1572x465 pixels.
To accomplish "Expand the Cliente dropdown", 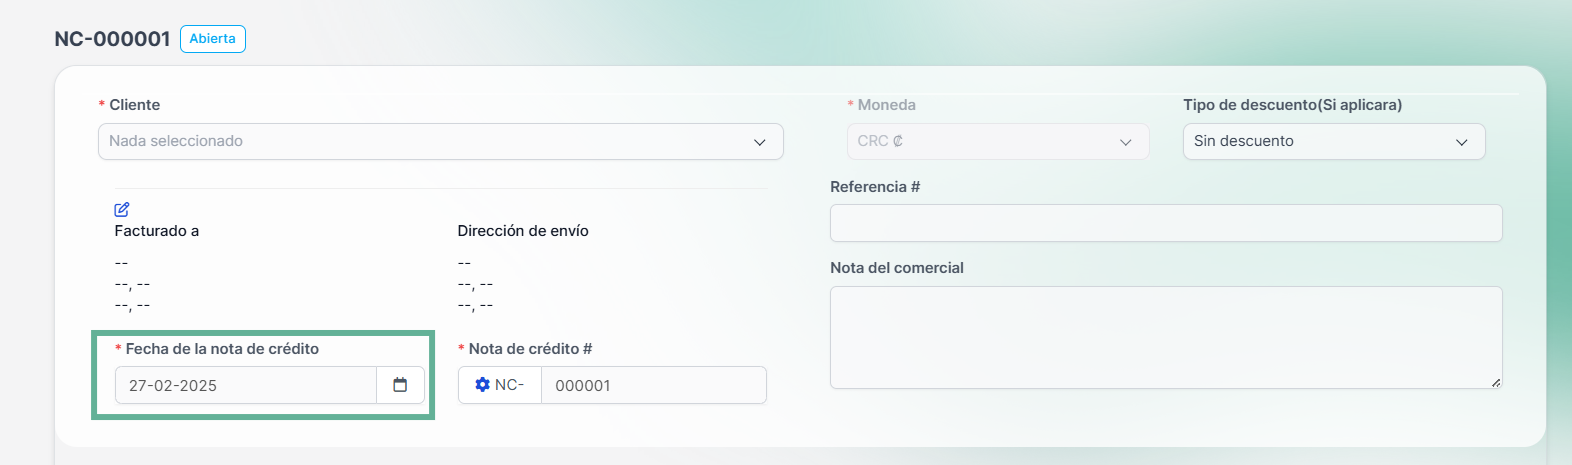I will tap(441, 141).
